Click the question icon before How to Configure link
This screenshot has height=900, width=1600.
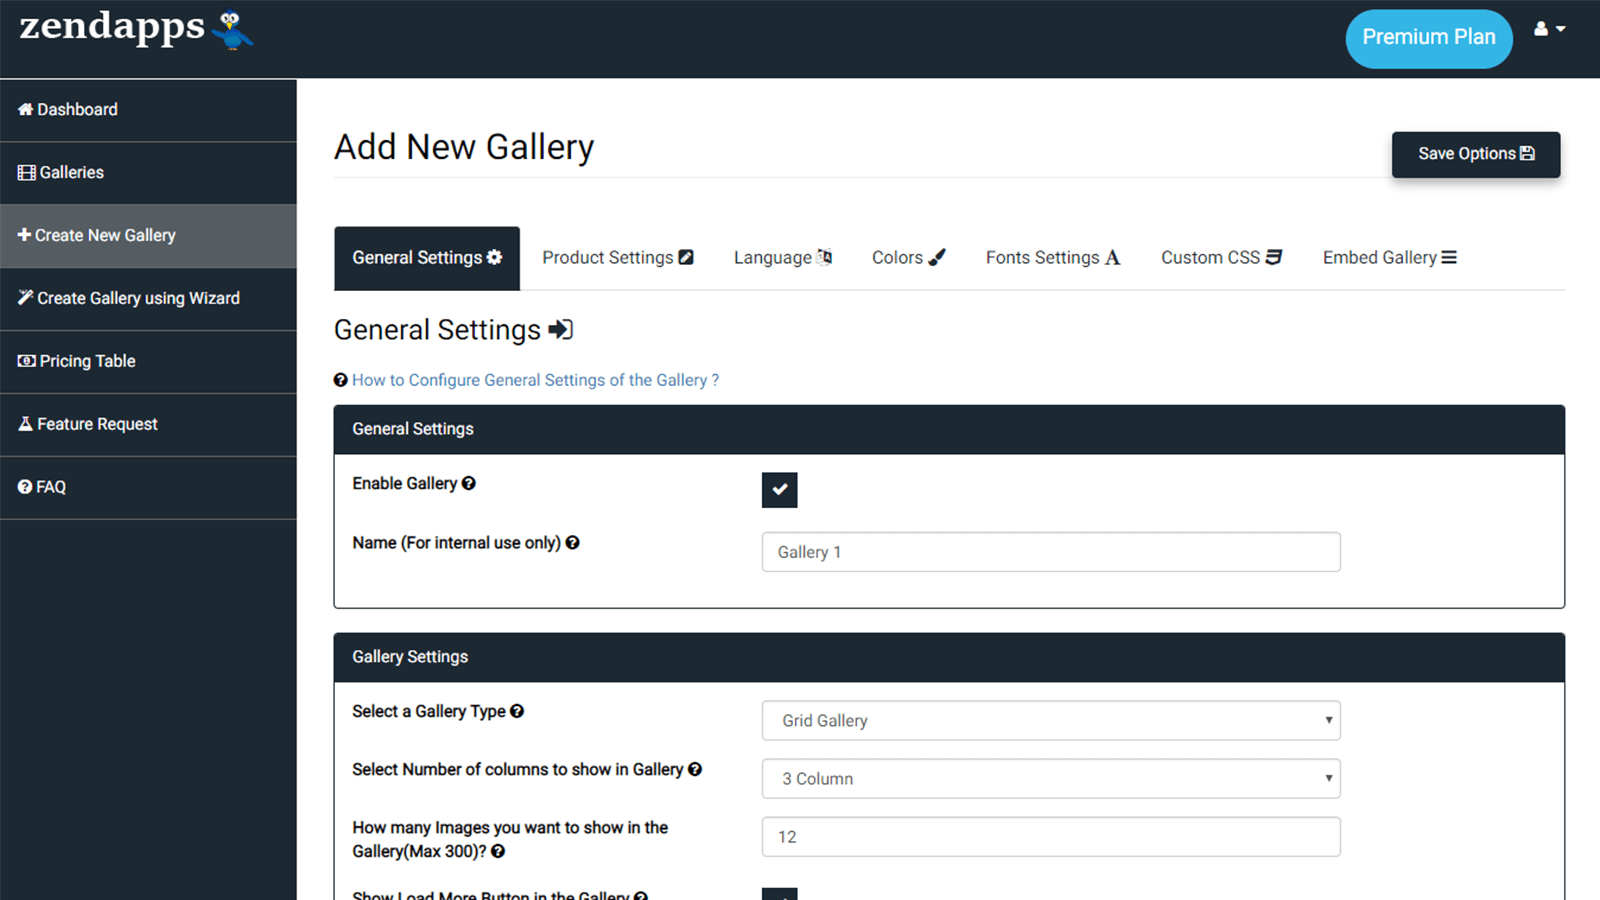341,380
